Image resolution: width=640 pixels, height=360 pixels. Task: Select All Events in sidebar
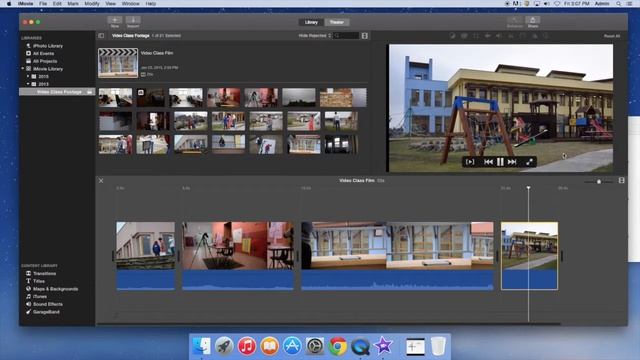[x=43, y=53]
